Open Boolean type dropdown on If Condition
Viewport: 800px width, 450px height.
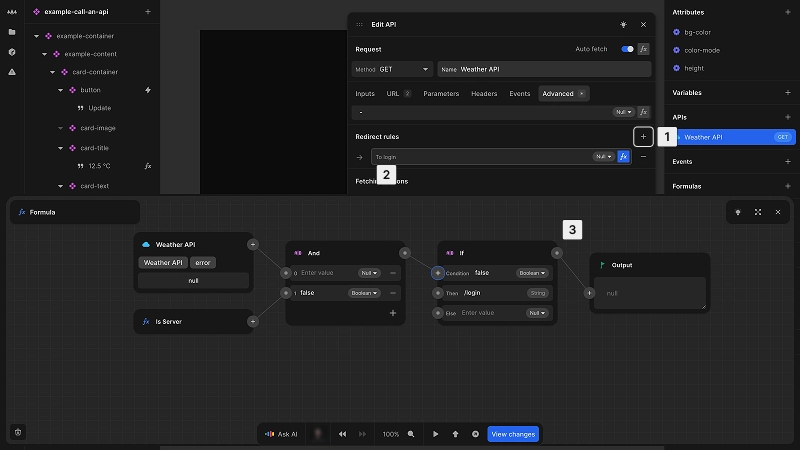[x=532, y=273]
